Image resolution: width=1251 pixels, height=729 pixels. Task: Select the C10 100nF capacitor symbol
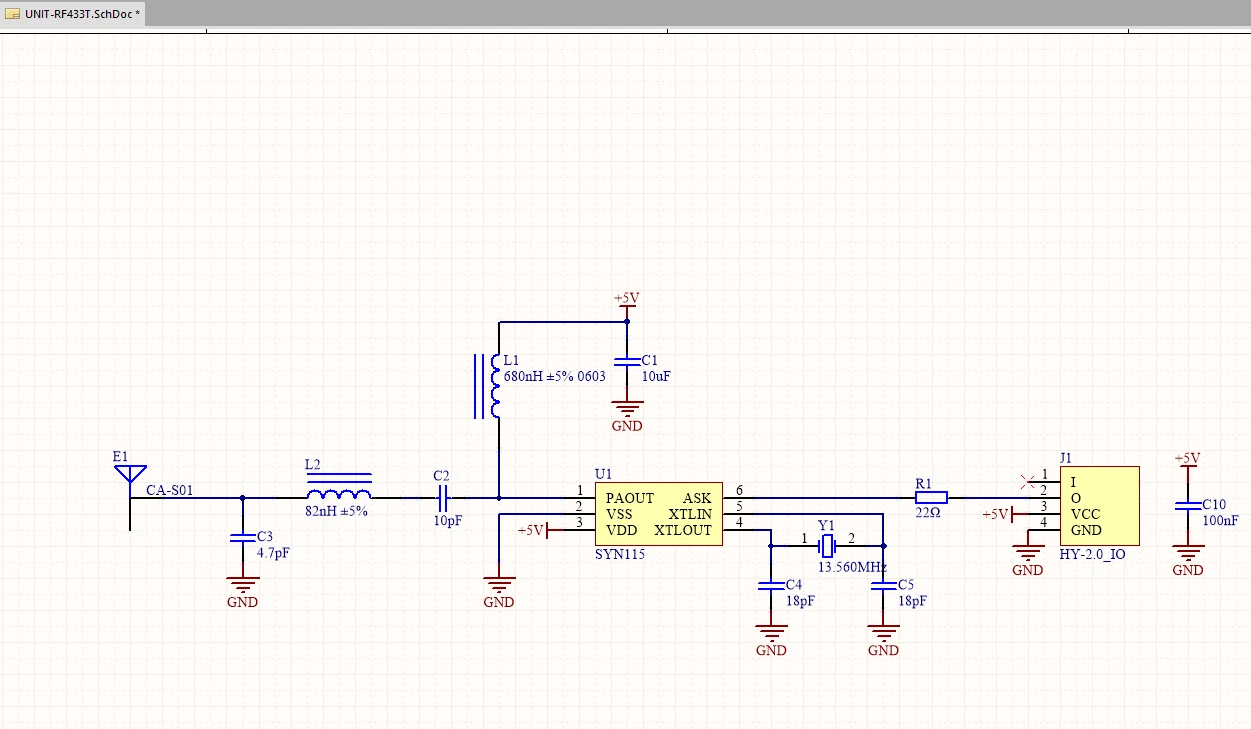coord(1187,506)
